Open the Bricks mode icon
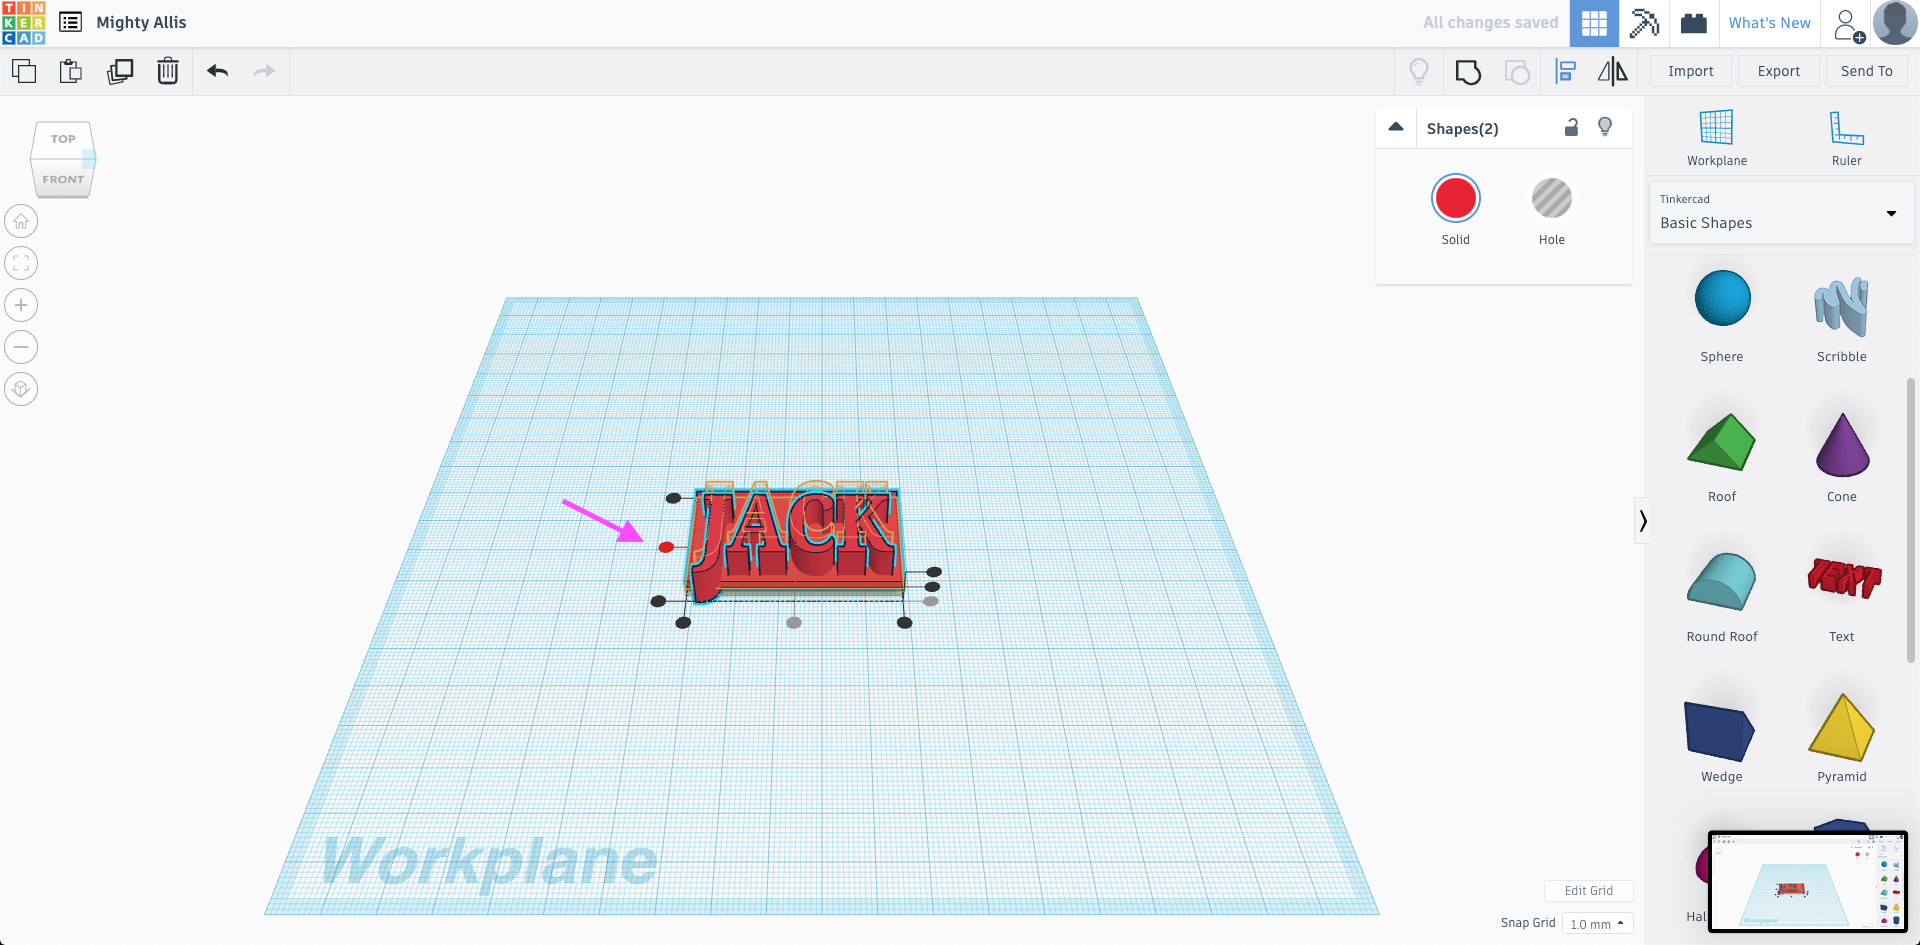 1693,23
